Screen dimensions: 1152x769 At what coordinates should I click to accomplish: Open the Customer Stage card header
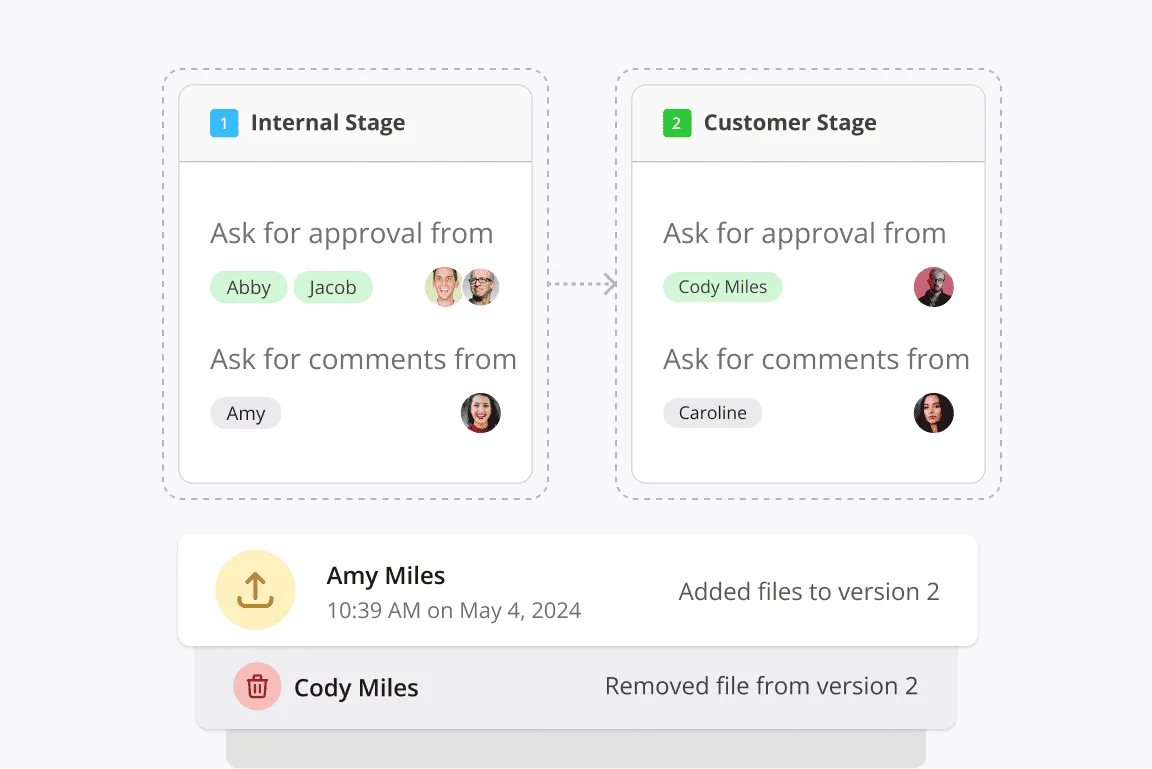click(x=790, y=122)
